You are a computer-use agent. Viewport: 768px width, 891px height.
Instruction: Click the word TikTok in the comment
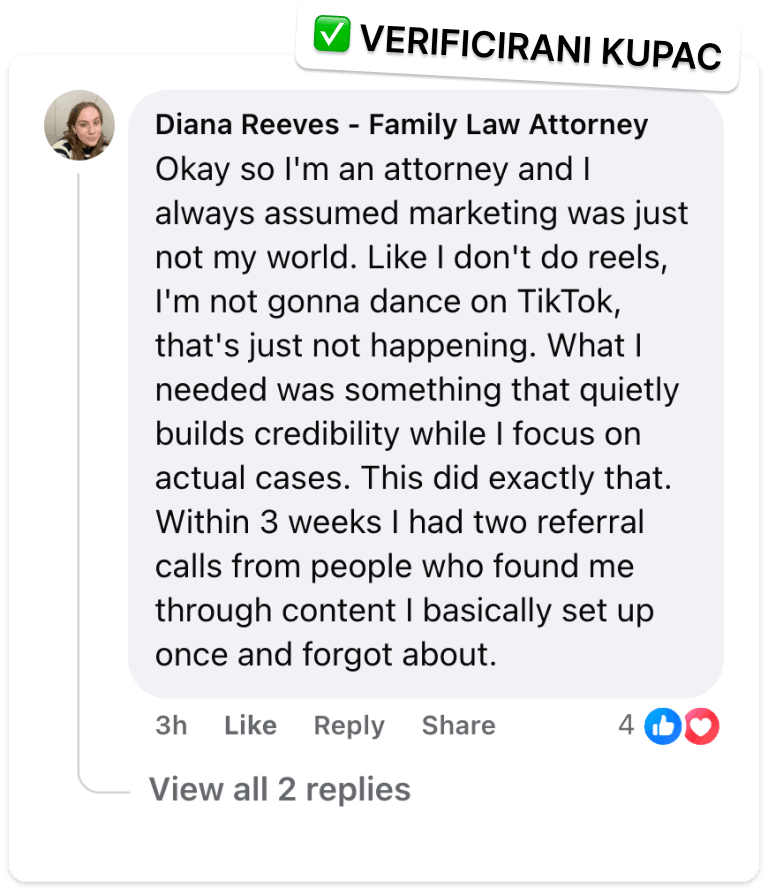569,301
